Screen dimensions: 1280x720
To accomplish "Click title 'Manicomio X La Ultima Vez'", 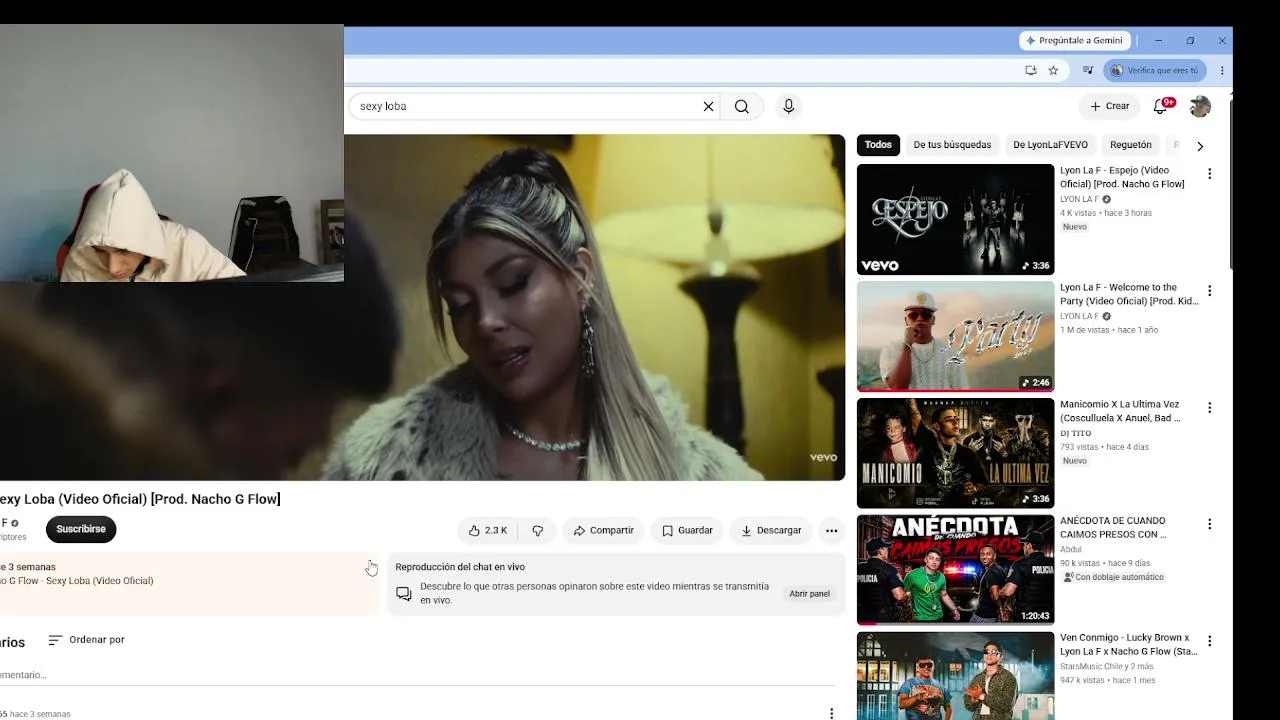I will [x=1120, y=411].
